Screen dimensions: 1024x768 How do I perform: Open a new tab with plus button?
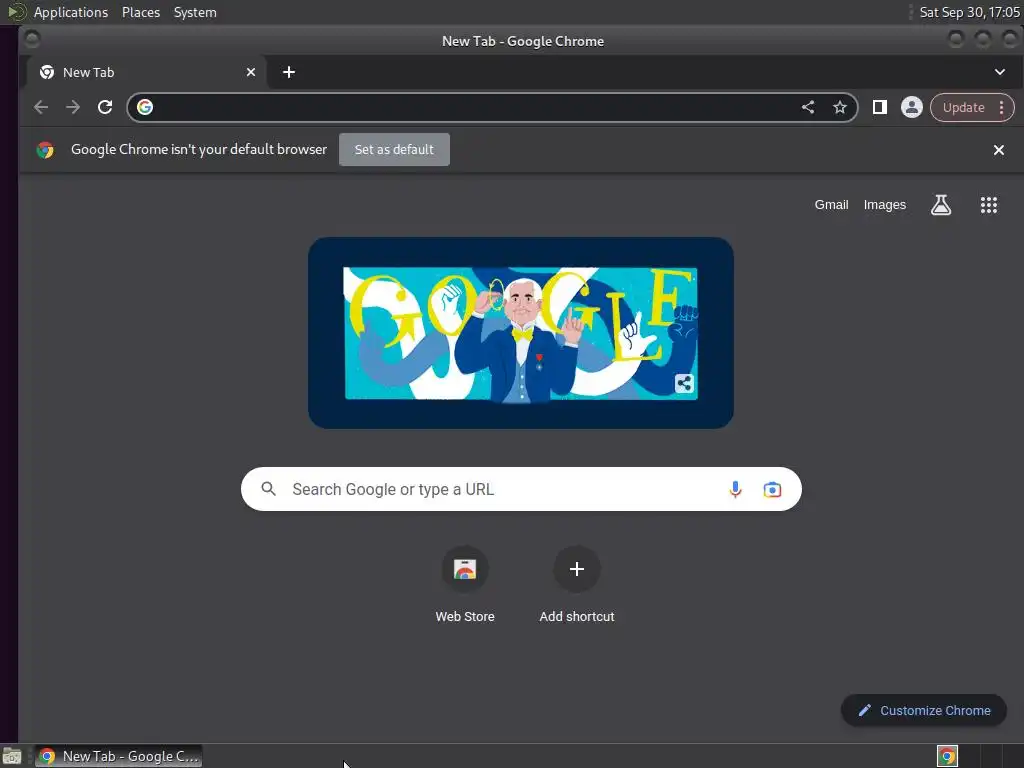tap(289, 72)
